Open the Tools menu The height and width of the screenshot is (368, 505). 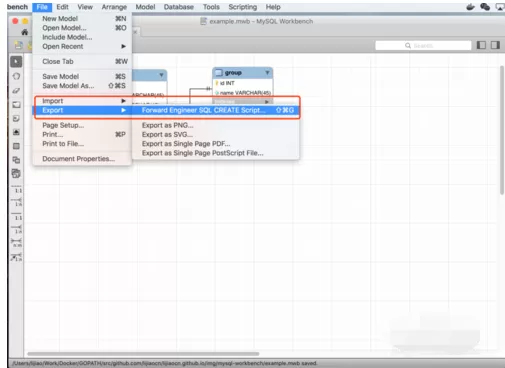(211, 7)
